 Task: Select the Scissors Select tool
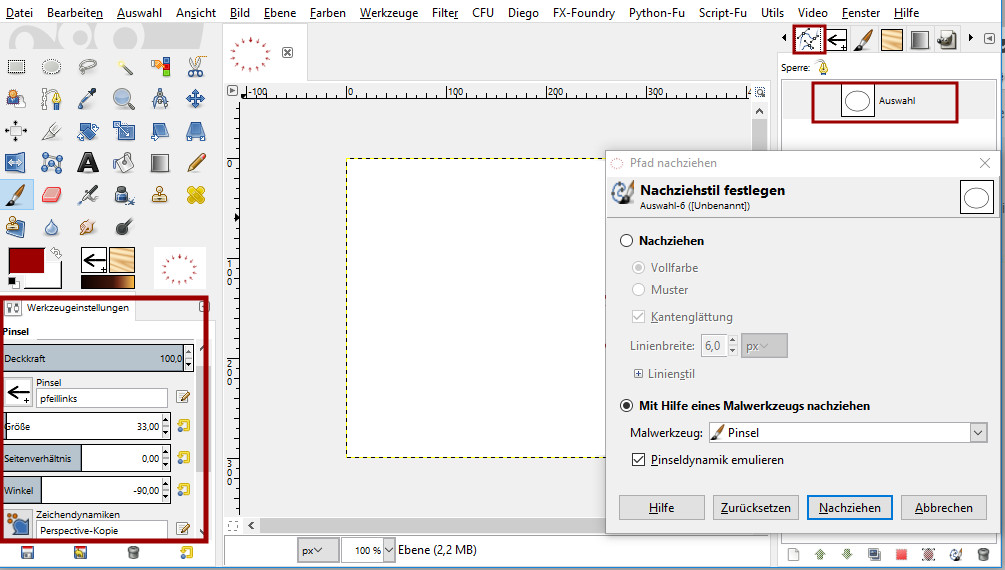click(x=195, y=66)
